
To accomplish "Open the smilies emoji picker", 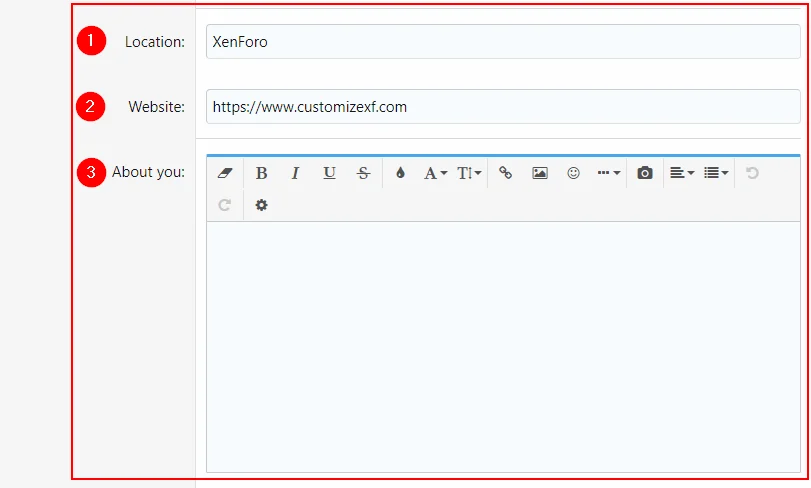I will (x=573, y=173).
